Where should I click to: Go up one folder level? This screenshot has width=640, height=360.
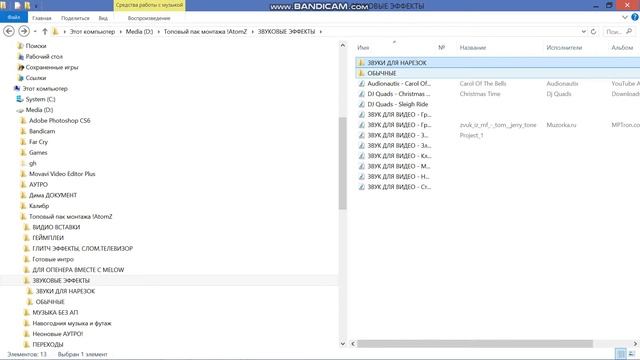coord(45,31)
